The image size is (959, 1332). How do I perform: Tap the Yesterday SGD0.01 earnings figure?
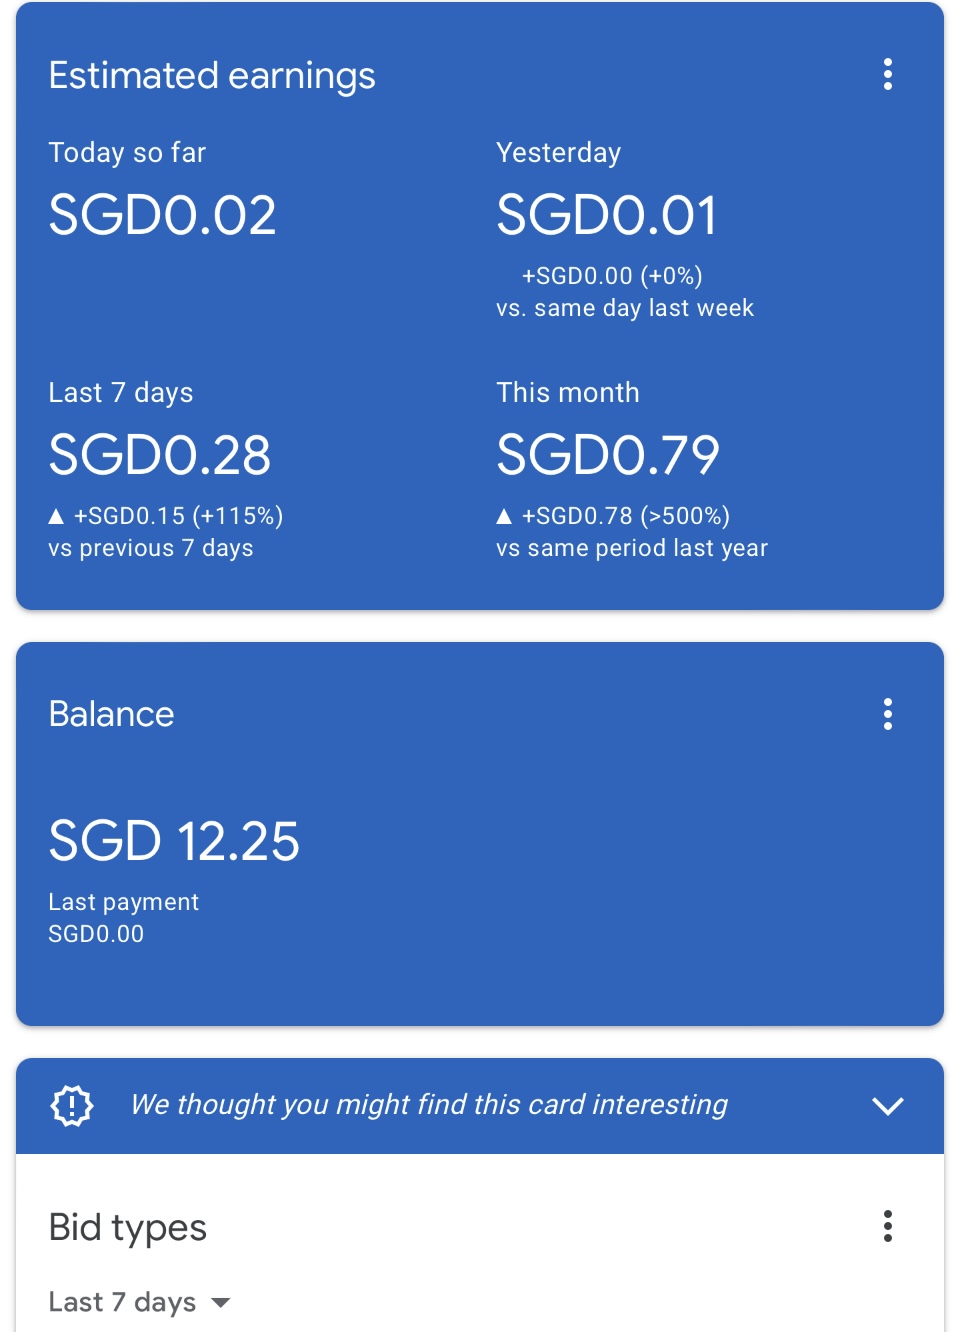pyautogui.click(x=607, y=215)
